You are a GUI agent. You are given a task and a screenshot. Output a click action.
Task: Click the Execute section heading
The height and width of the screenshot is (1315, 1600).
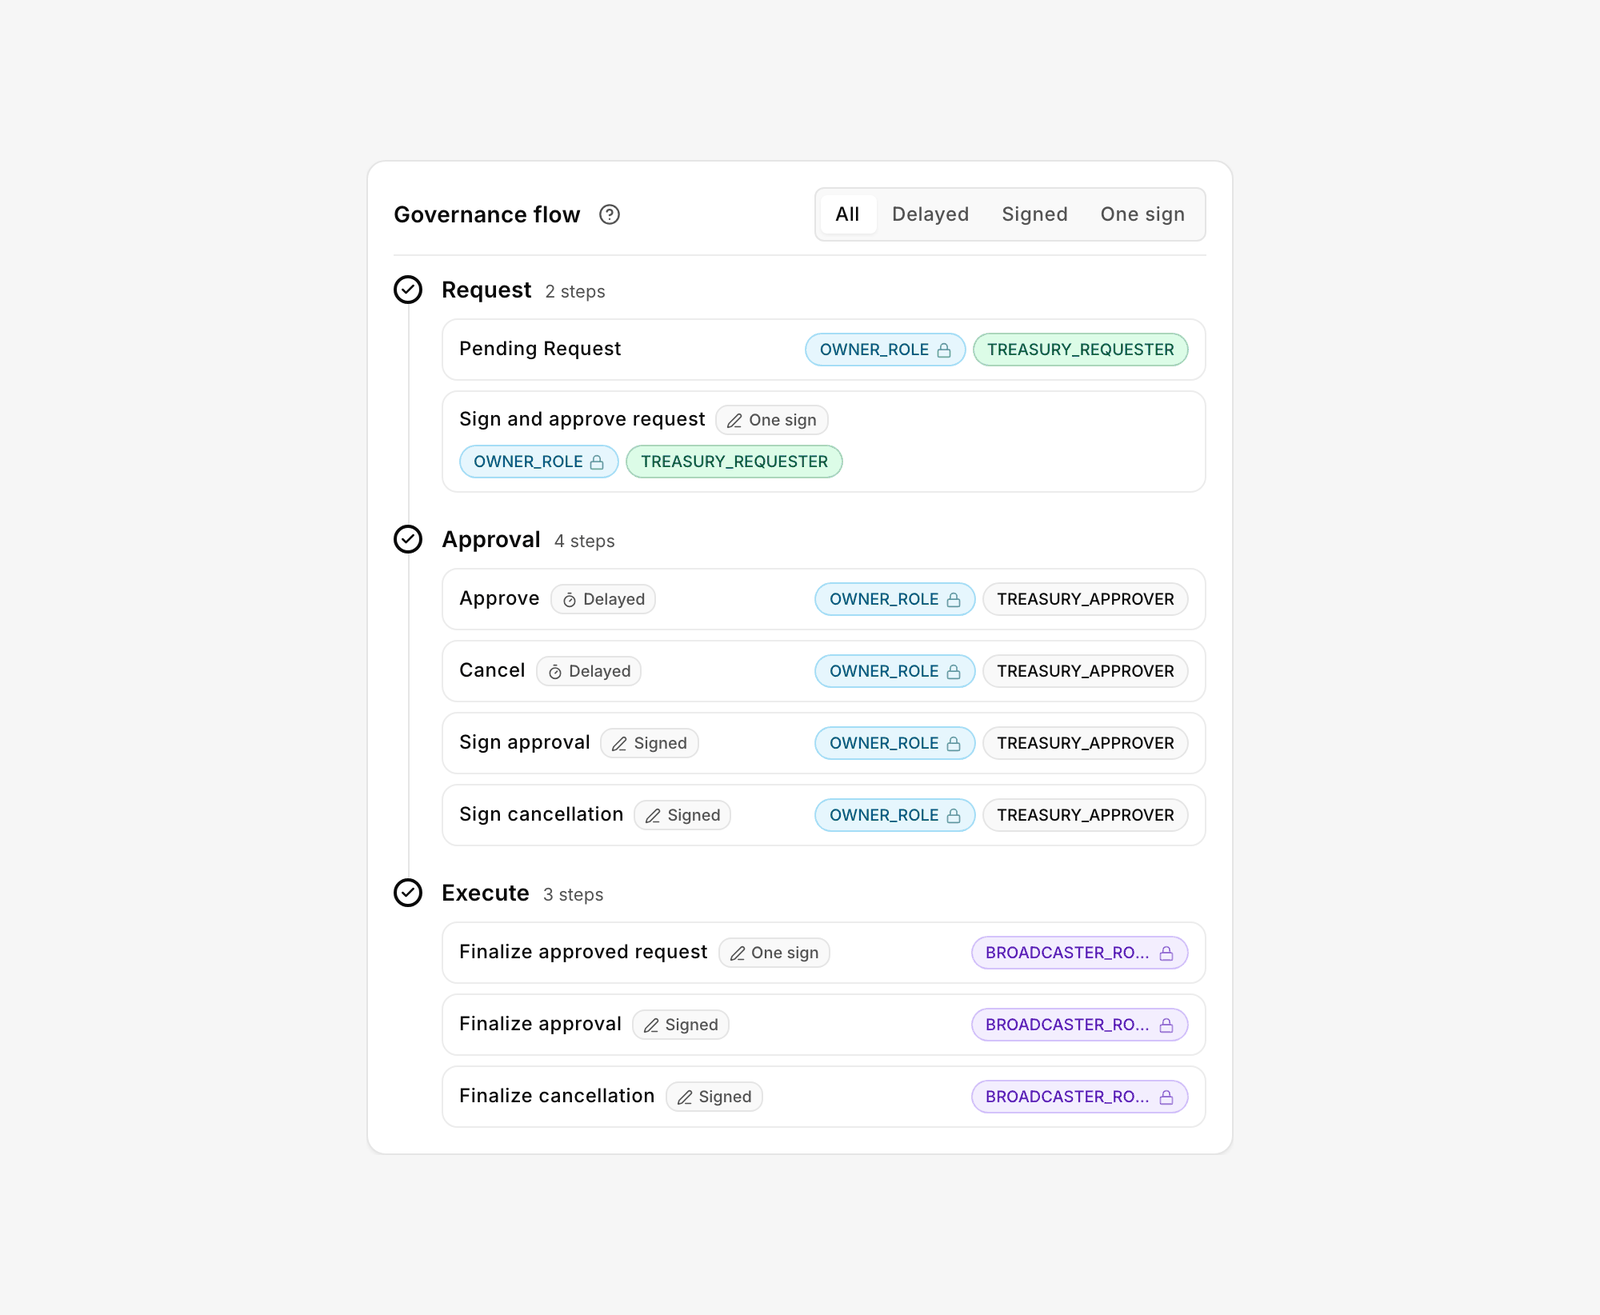(485, 893)
